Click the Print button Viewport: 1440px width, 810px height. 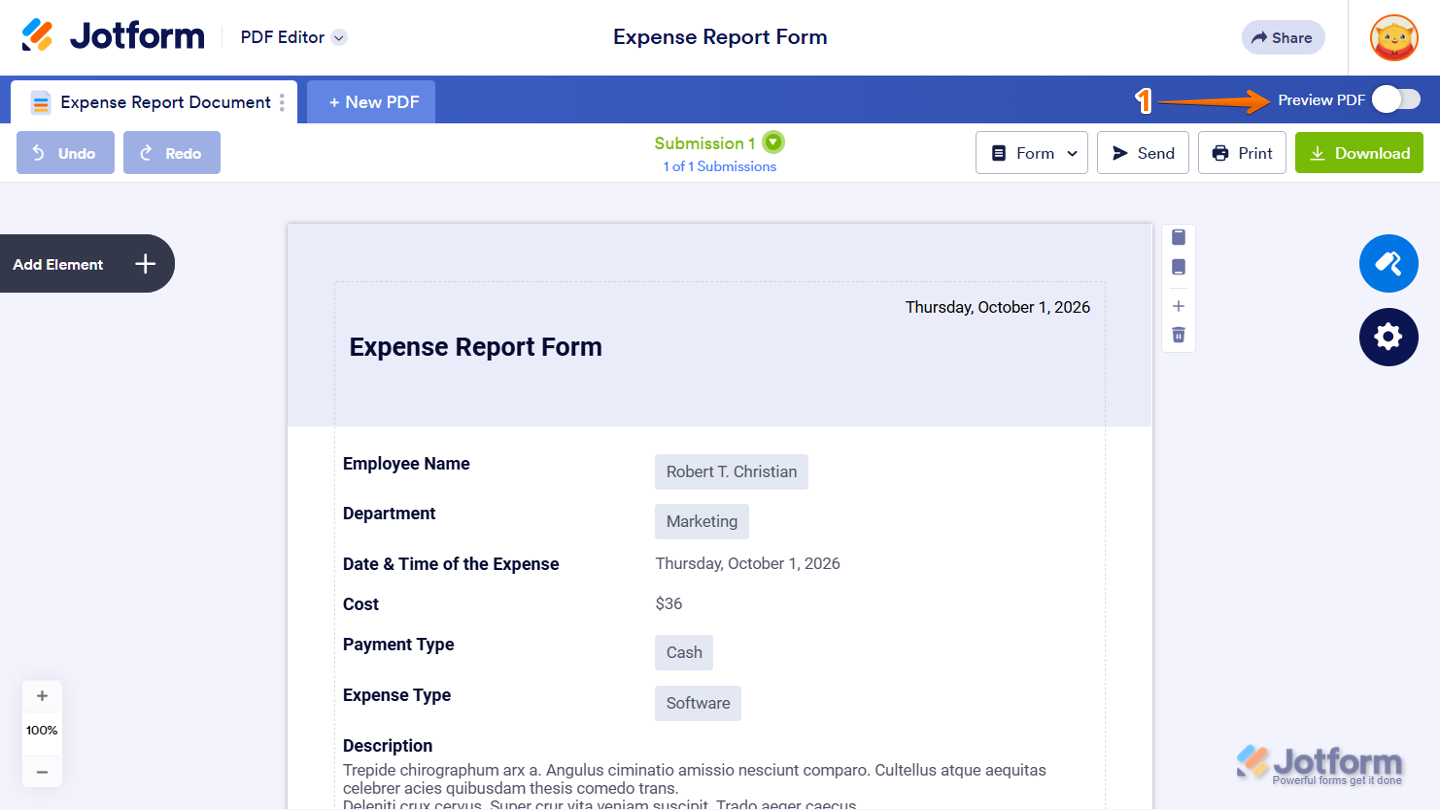click(x=1242, y=153)
